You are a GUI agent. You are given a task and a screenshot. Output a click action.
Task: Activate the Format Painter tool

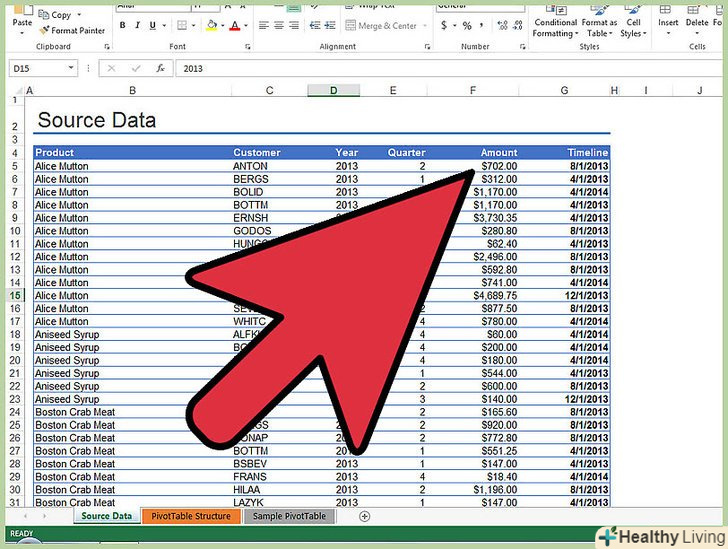tap(72, 31)
